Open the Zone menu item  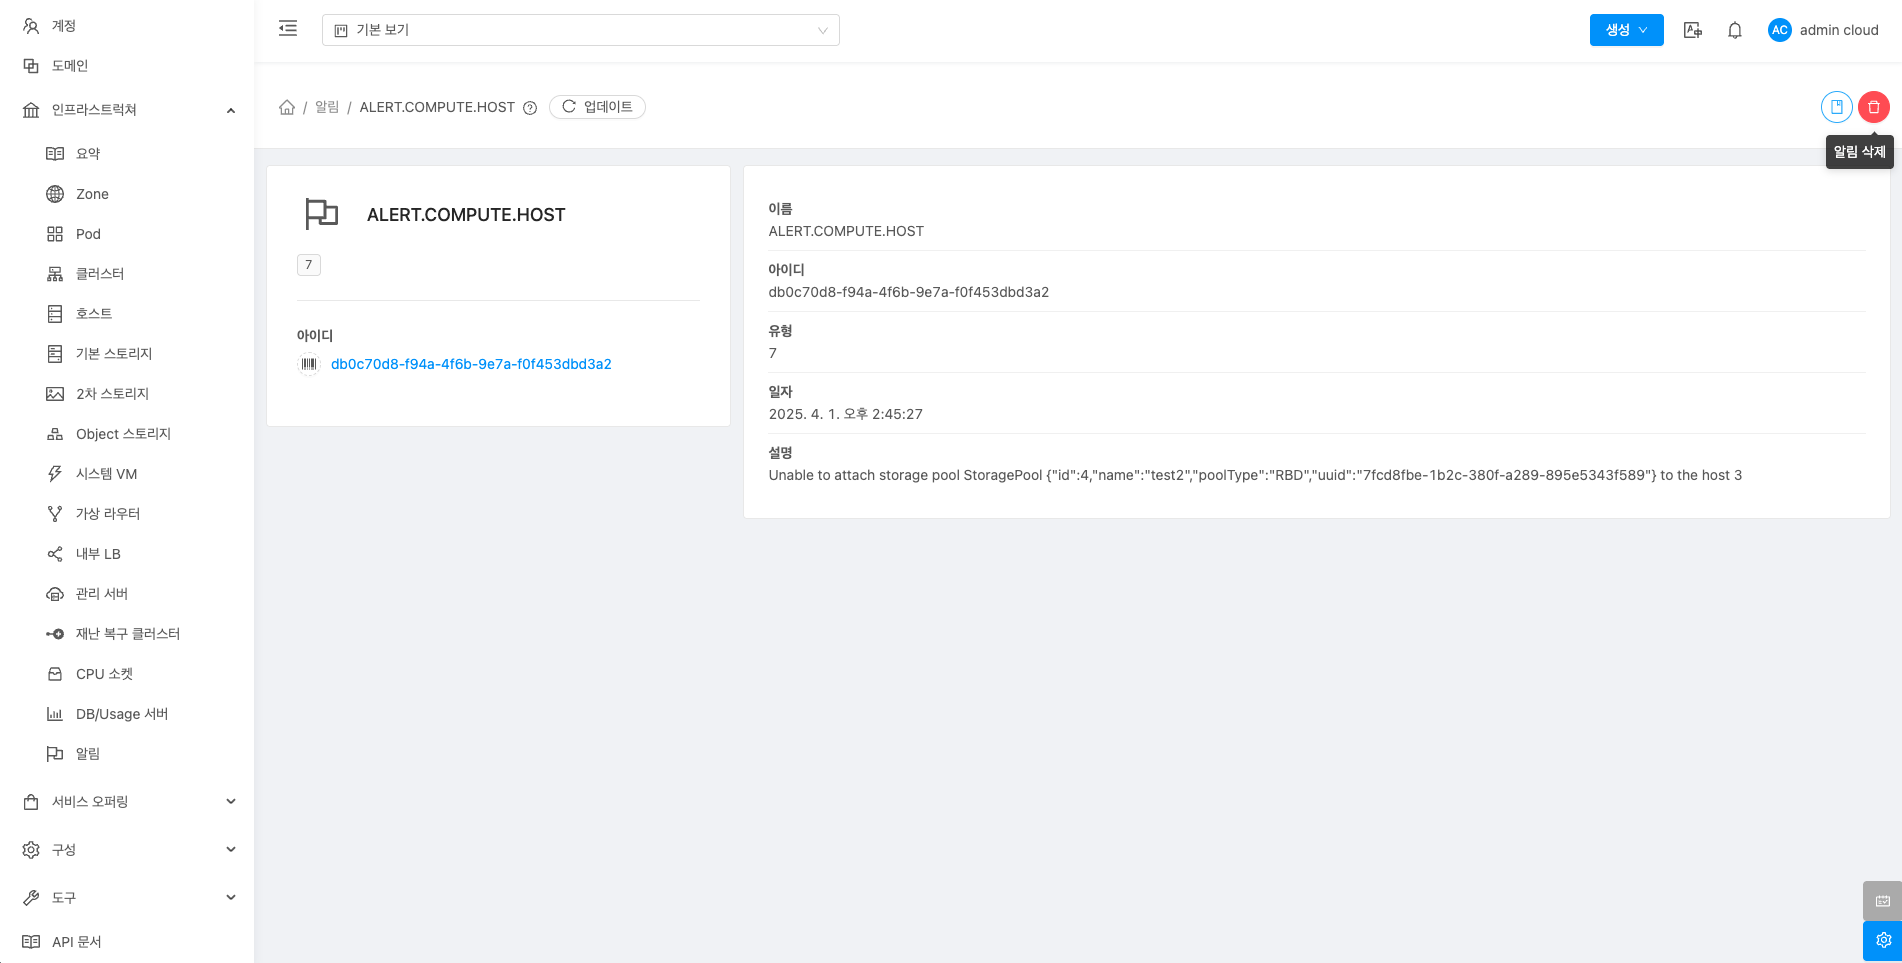coord(92,194)
